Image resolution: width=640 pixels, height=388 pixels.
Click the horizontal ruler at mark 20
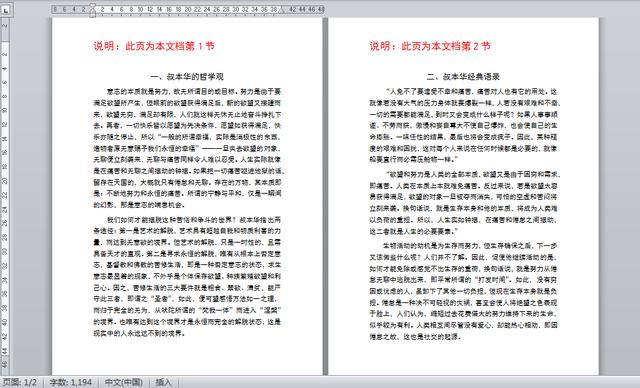tap(188, 9)
